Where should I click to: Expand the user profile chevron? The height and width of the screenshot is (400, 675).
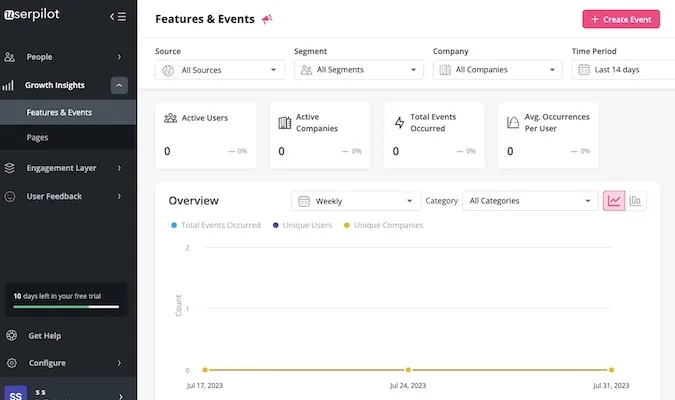coord(121,396)
